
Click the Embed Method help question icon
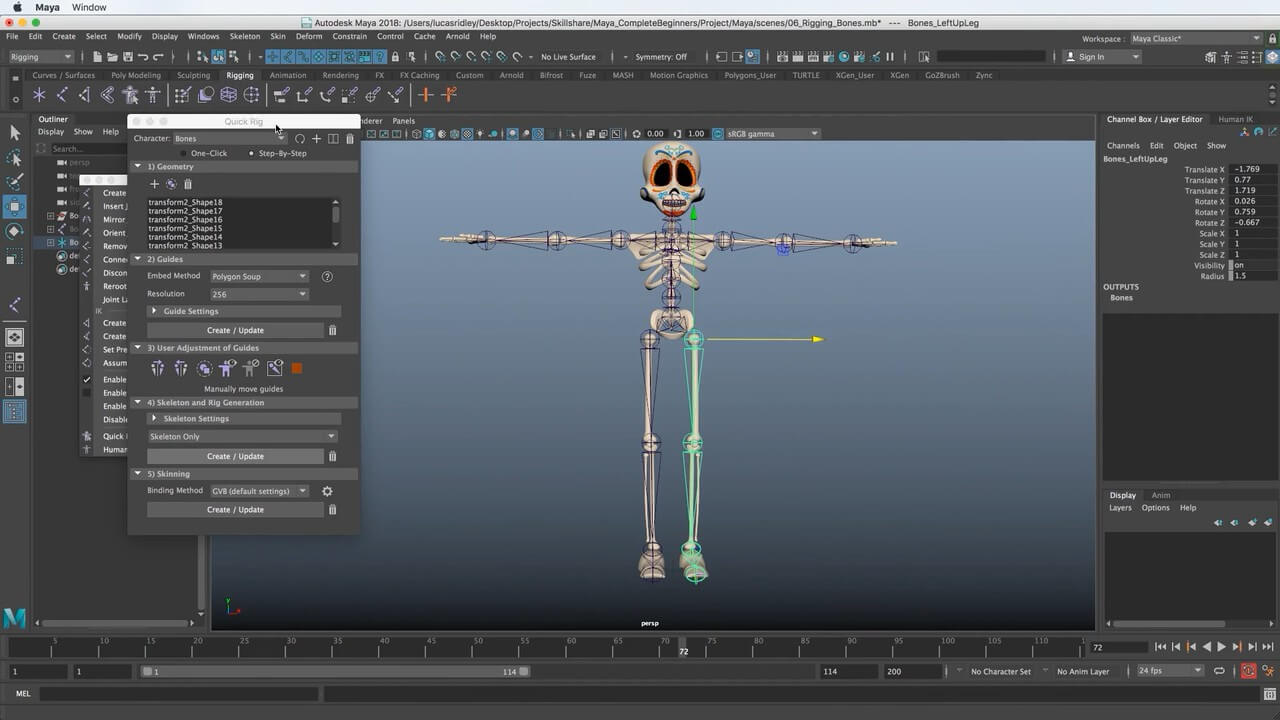coord(327,276)
